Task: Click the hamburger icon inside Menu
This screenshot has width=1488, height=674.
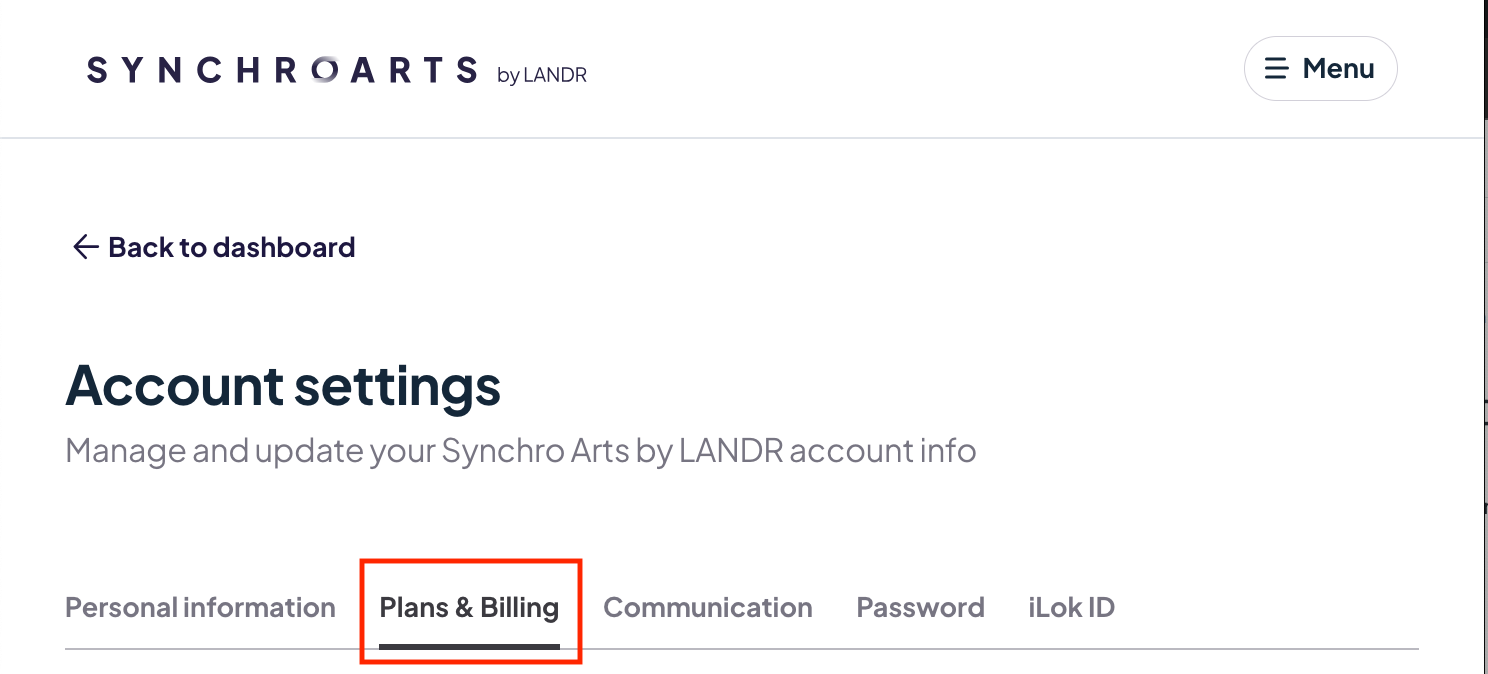Action: tap(1276, 69)
